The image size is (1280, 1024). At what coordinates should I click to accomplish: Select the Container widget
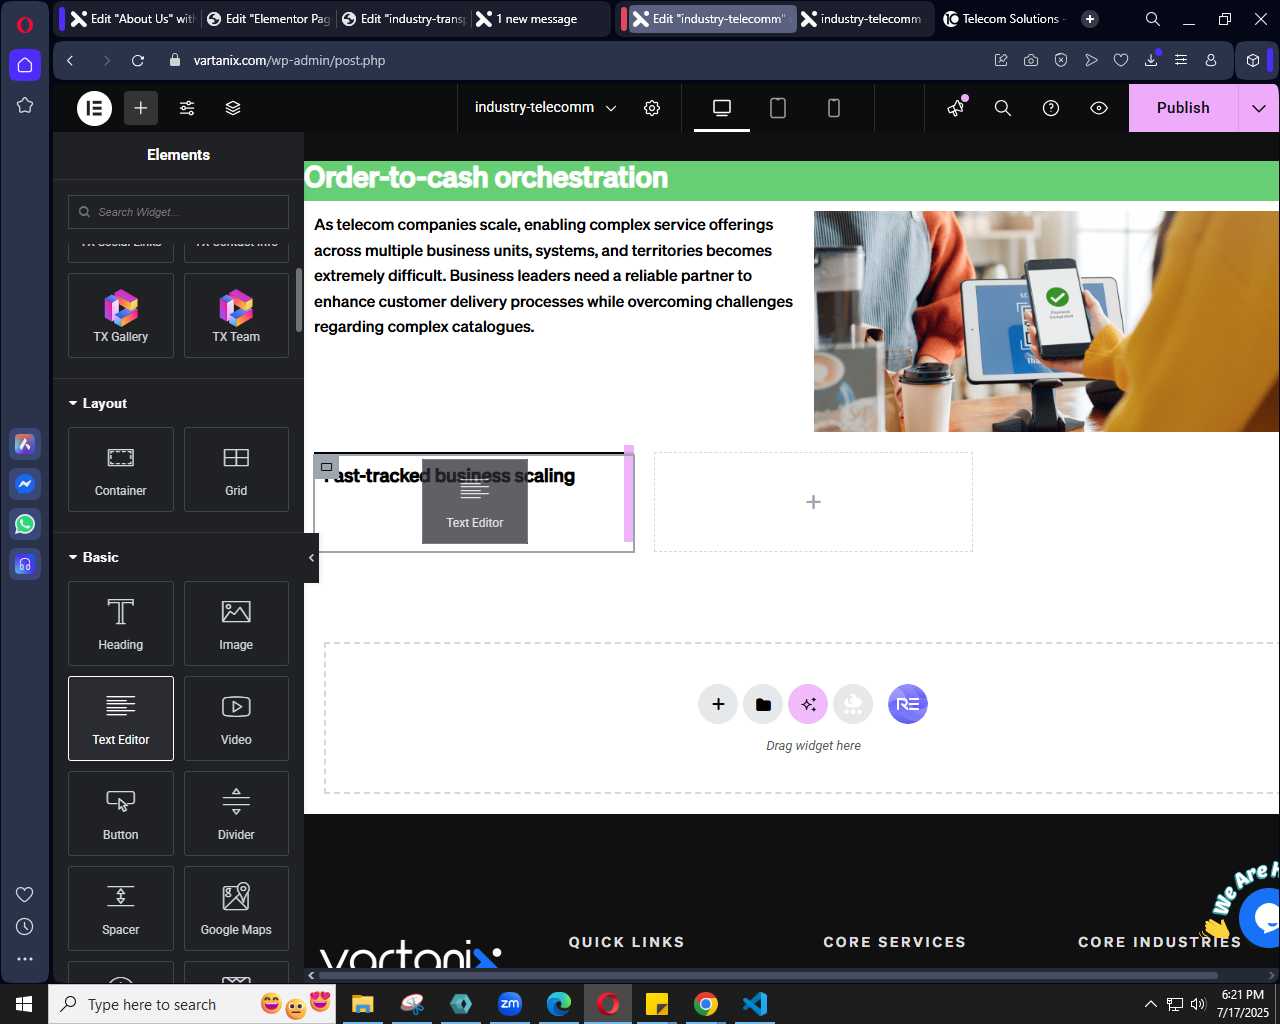click(121, 470)
